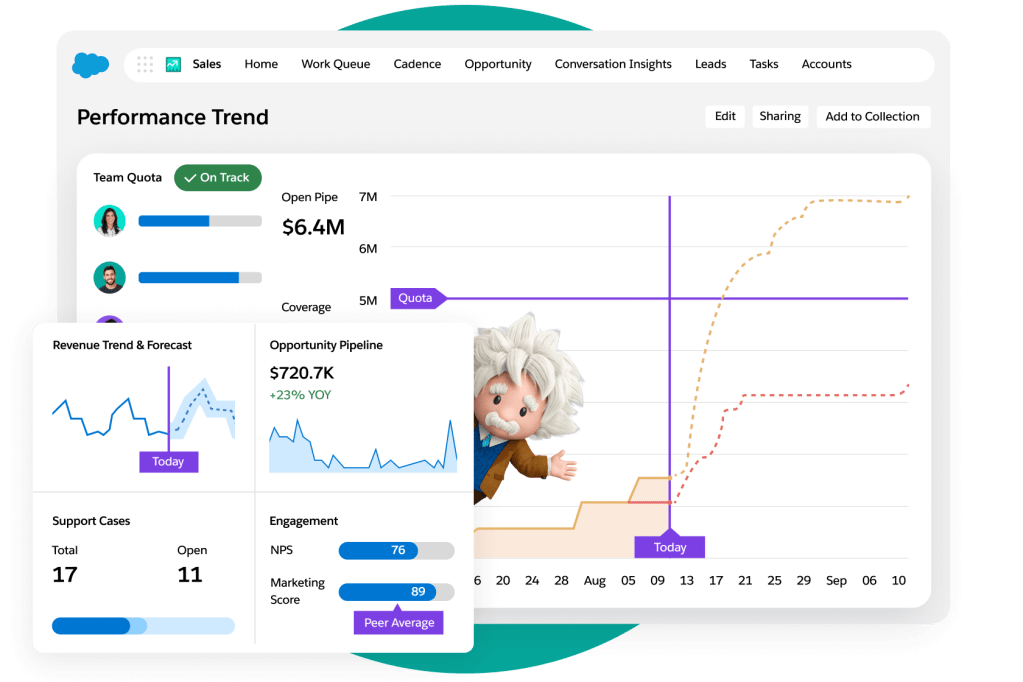Screen dimensions: 1023x682
Task: Click the Edit button
Action: click(725, 116)
